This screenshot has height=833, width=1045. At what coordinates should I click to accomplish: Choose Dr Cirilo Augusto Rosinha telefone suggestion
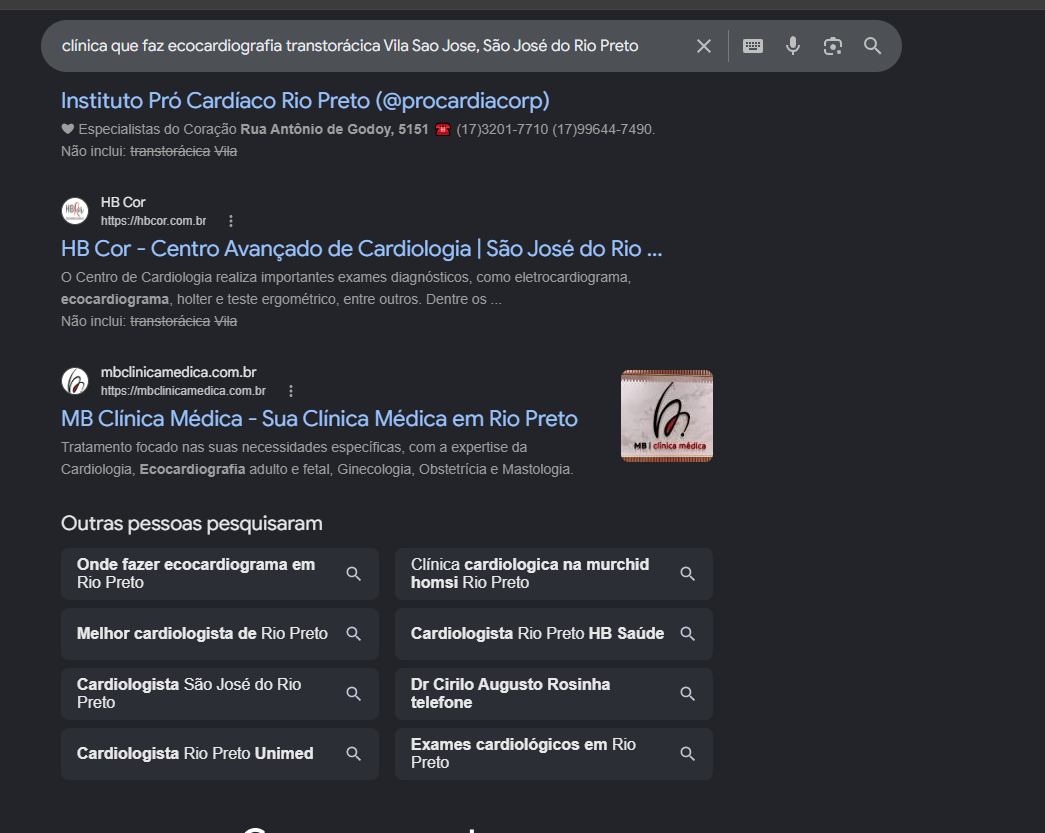tap(554, 694)
